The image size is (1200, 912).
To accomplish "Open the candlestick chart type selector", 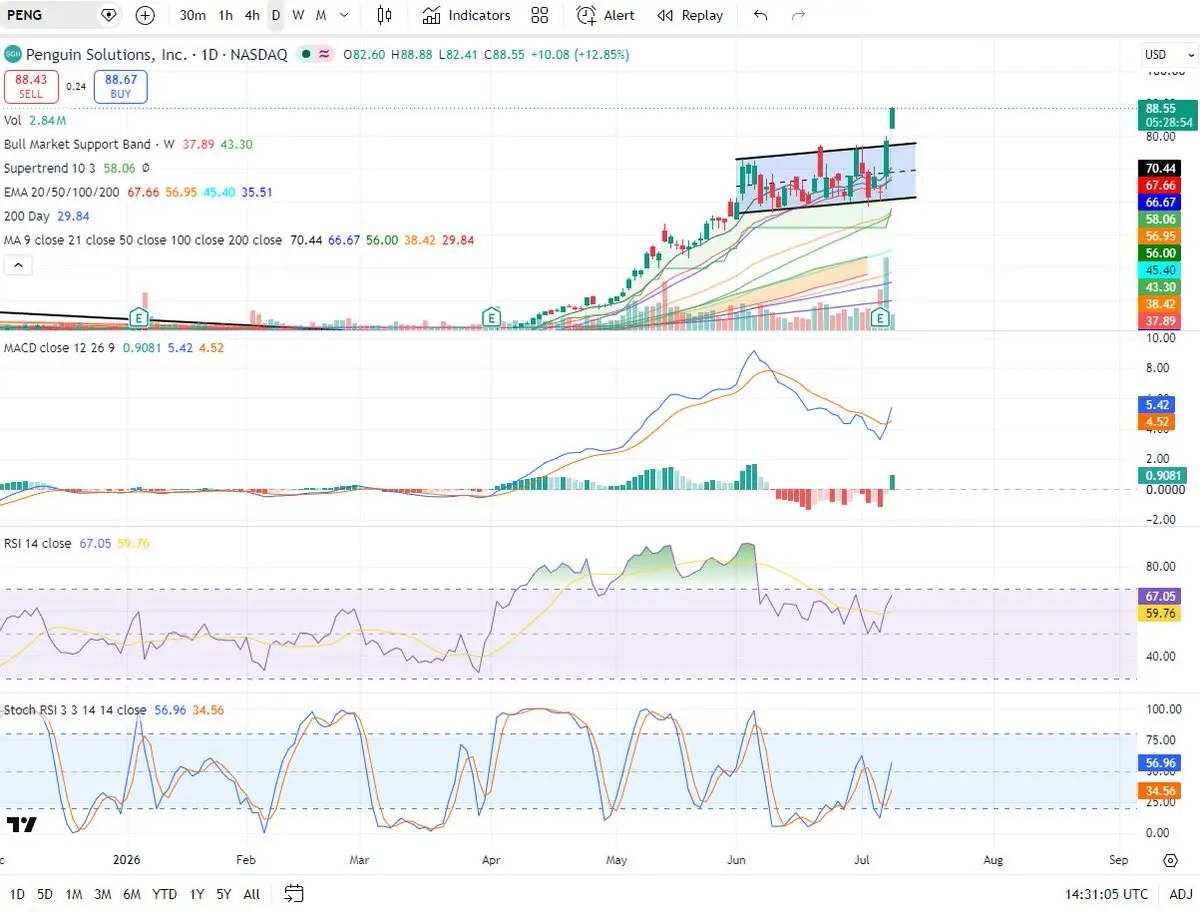I will pos(384,15).
